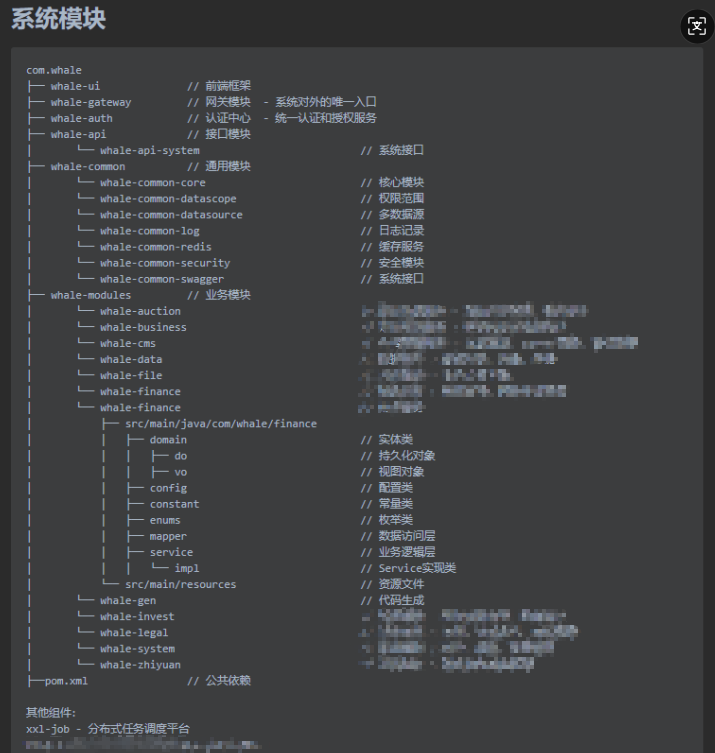The width and height of the screenshot is (715, 753).
Task: Click whale-common-datasource entry
Action: [171, 215]
